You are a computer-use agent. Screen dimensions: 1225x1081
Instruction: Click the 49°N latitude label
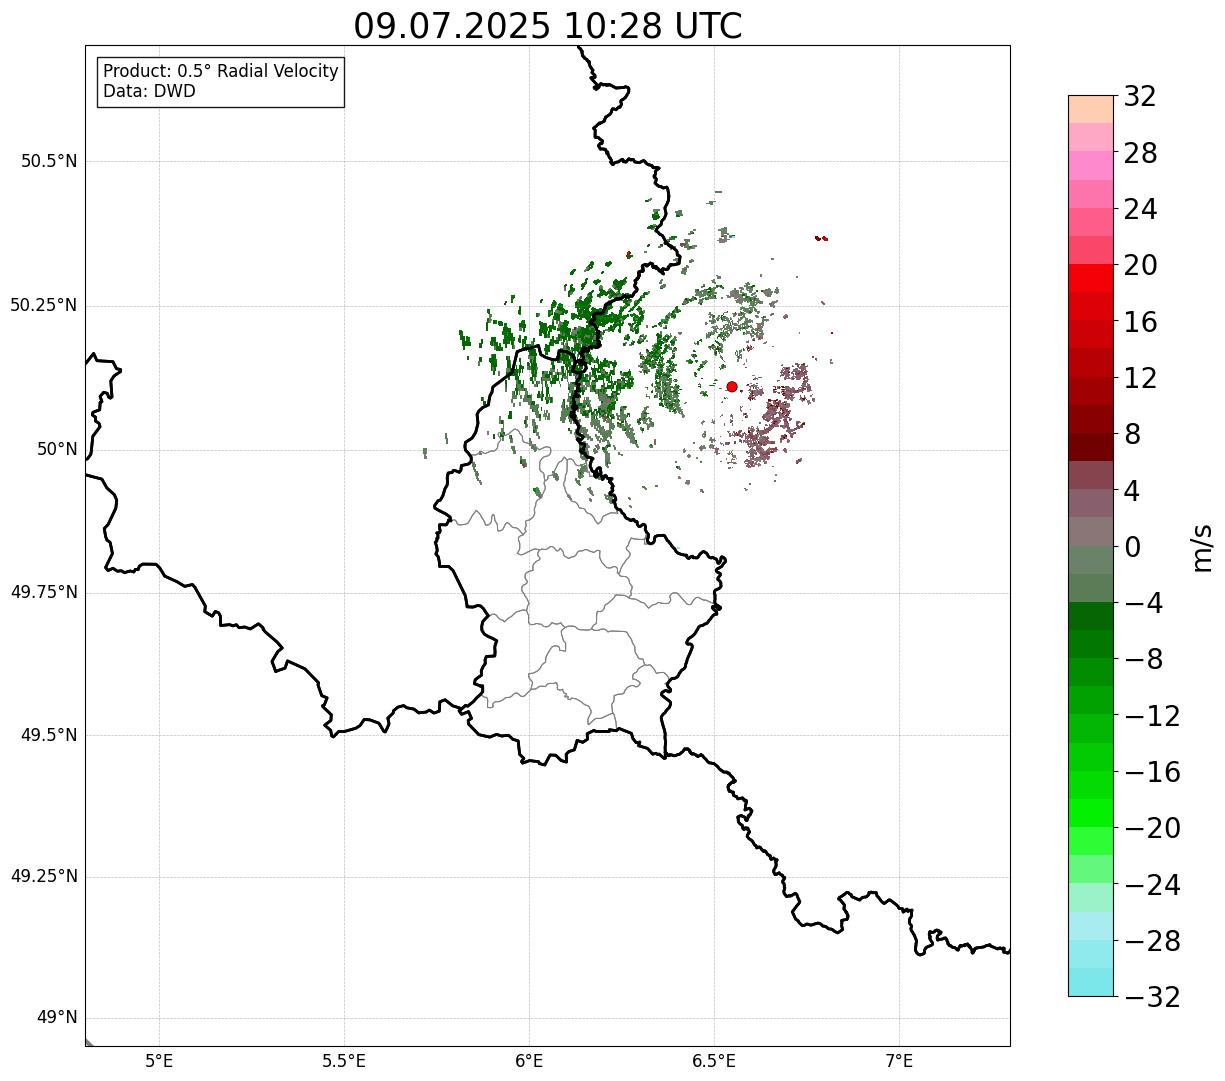click(x=57, y=1018)
